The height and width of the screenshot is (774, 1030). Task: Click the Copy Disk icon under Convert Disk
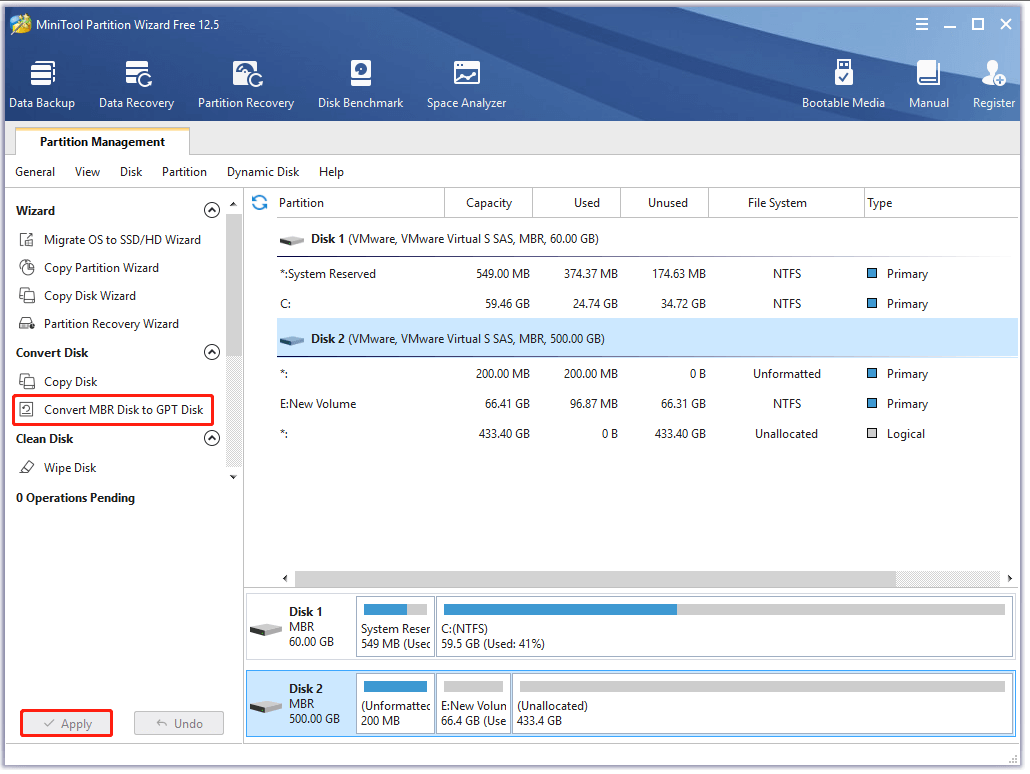point(26,381)
